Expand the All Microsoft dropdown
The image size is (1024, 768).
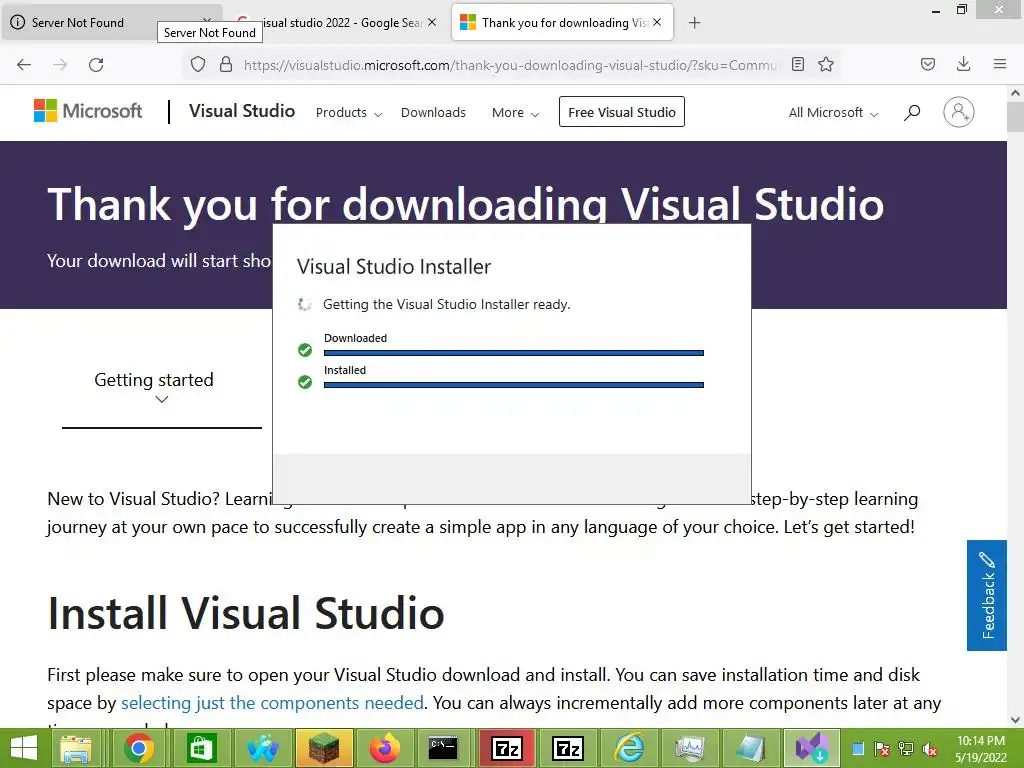(x=833, y=112)
